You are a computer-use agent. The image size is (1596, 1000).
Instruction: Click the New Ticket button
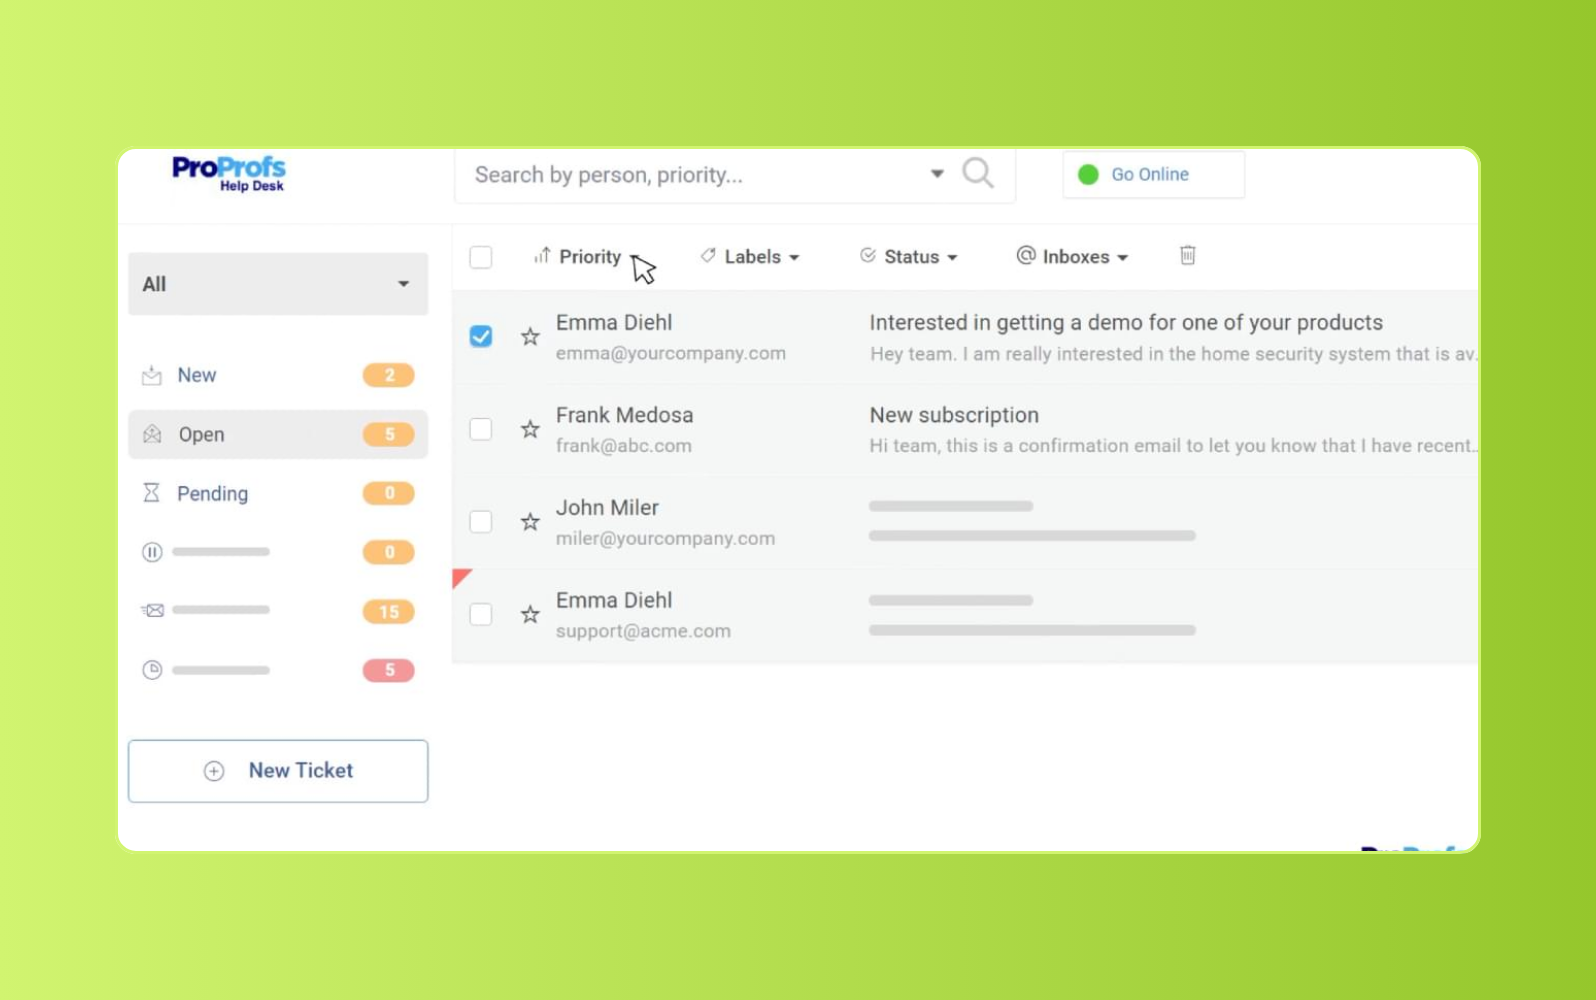click(278, 771)
